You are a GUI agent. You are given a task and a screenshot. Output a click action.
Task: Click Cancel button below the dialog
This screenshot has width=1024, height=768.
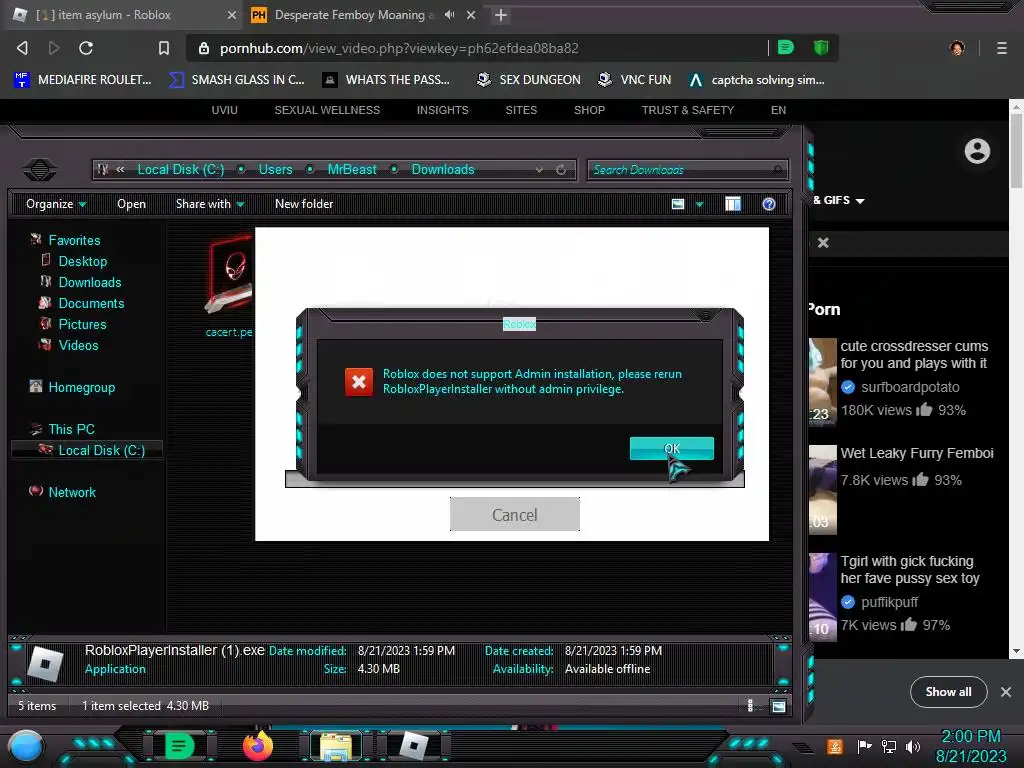click(x=515, y=515)
